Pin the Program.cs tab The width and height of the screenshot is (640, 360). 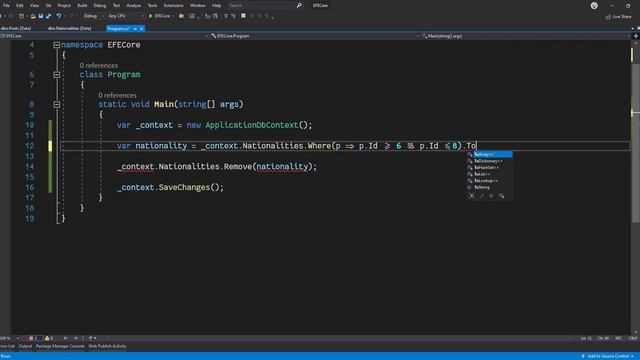(135, 29)
